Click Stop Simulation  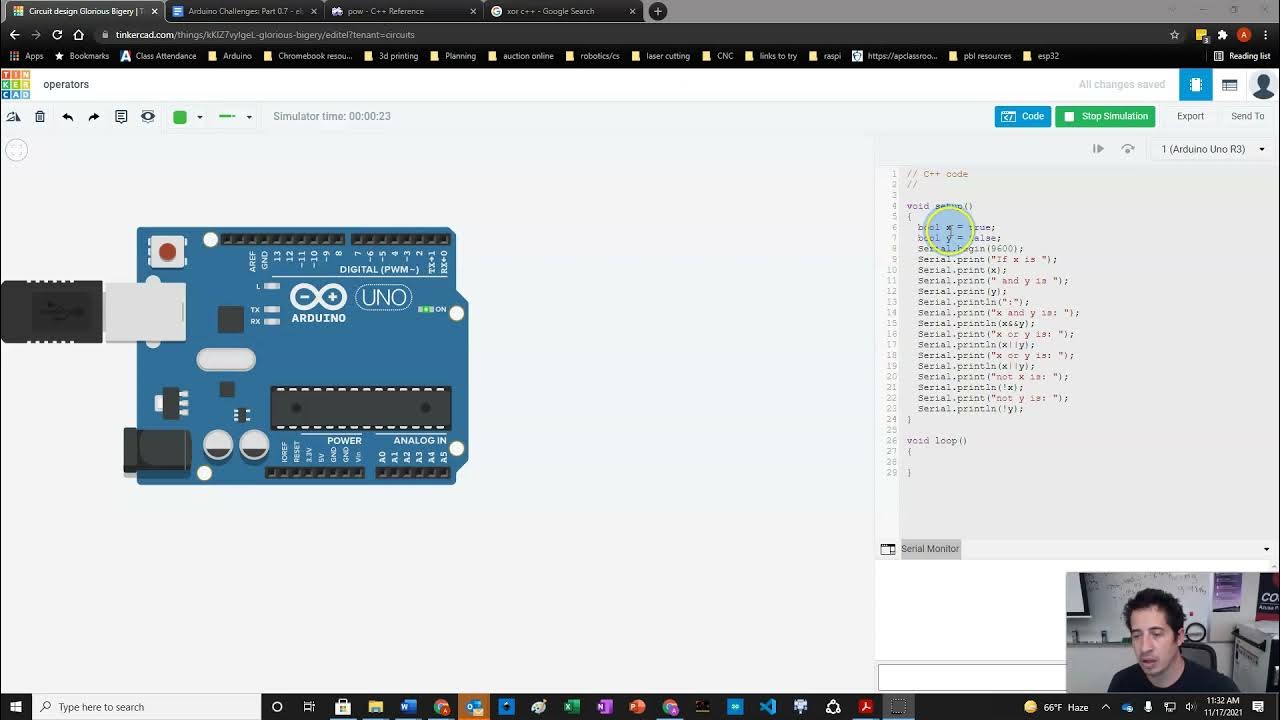[1105, 116]
